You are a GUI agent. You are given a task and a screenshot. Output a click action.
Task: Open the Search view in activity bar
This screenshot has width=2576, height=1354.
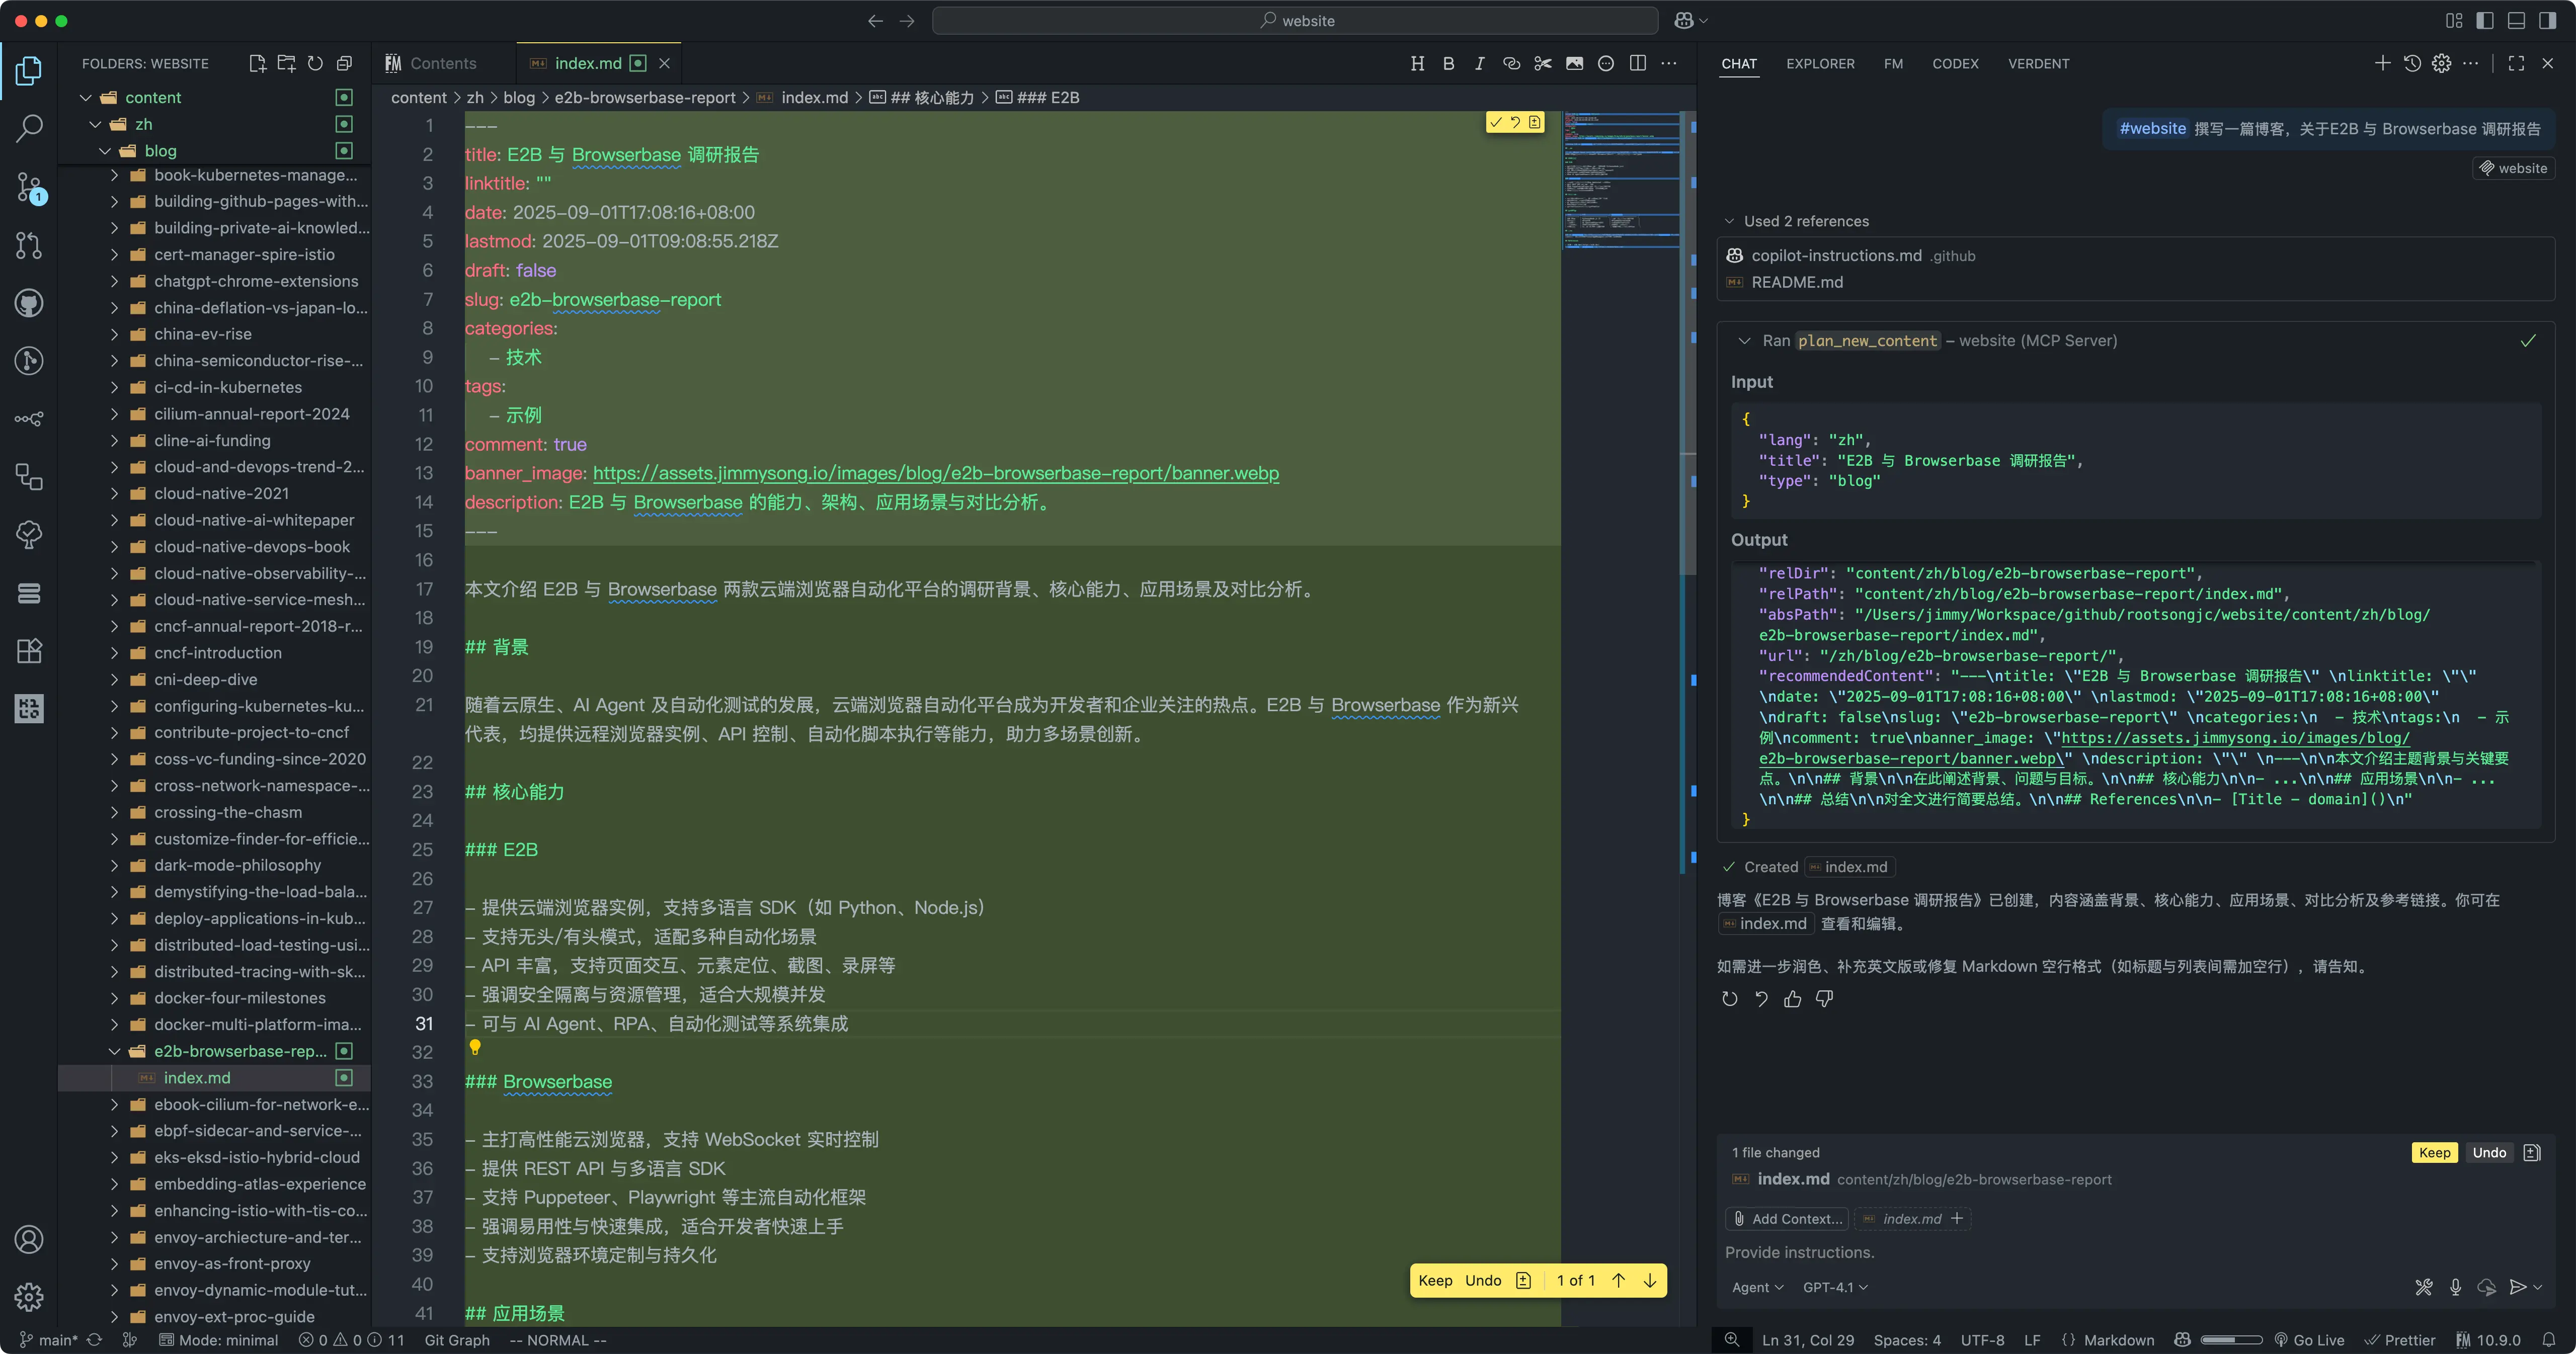[29, 128]
